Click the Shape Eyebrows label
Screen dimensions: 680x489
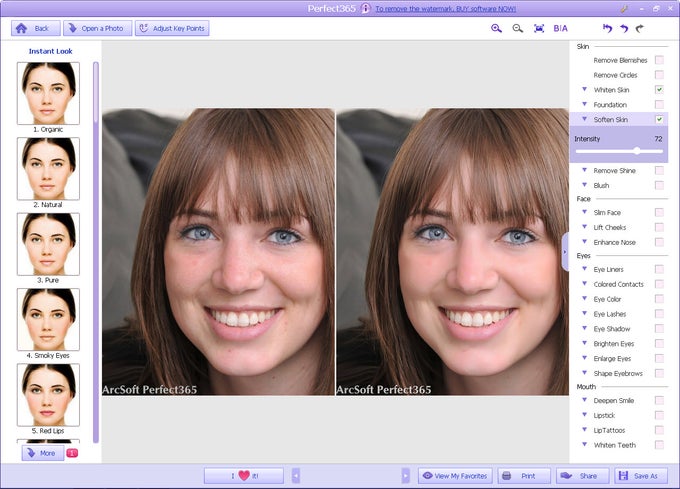click(618, 373)
